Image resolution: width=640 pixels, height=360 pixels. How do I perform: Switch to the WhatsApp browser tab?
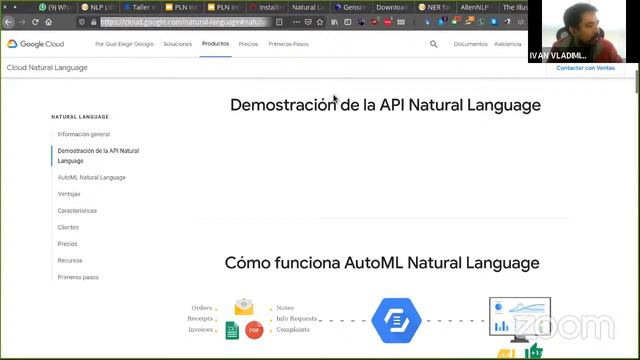point(55,7)
